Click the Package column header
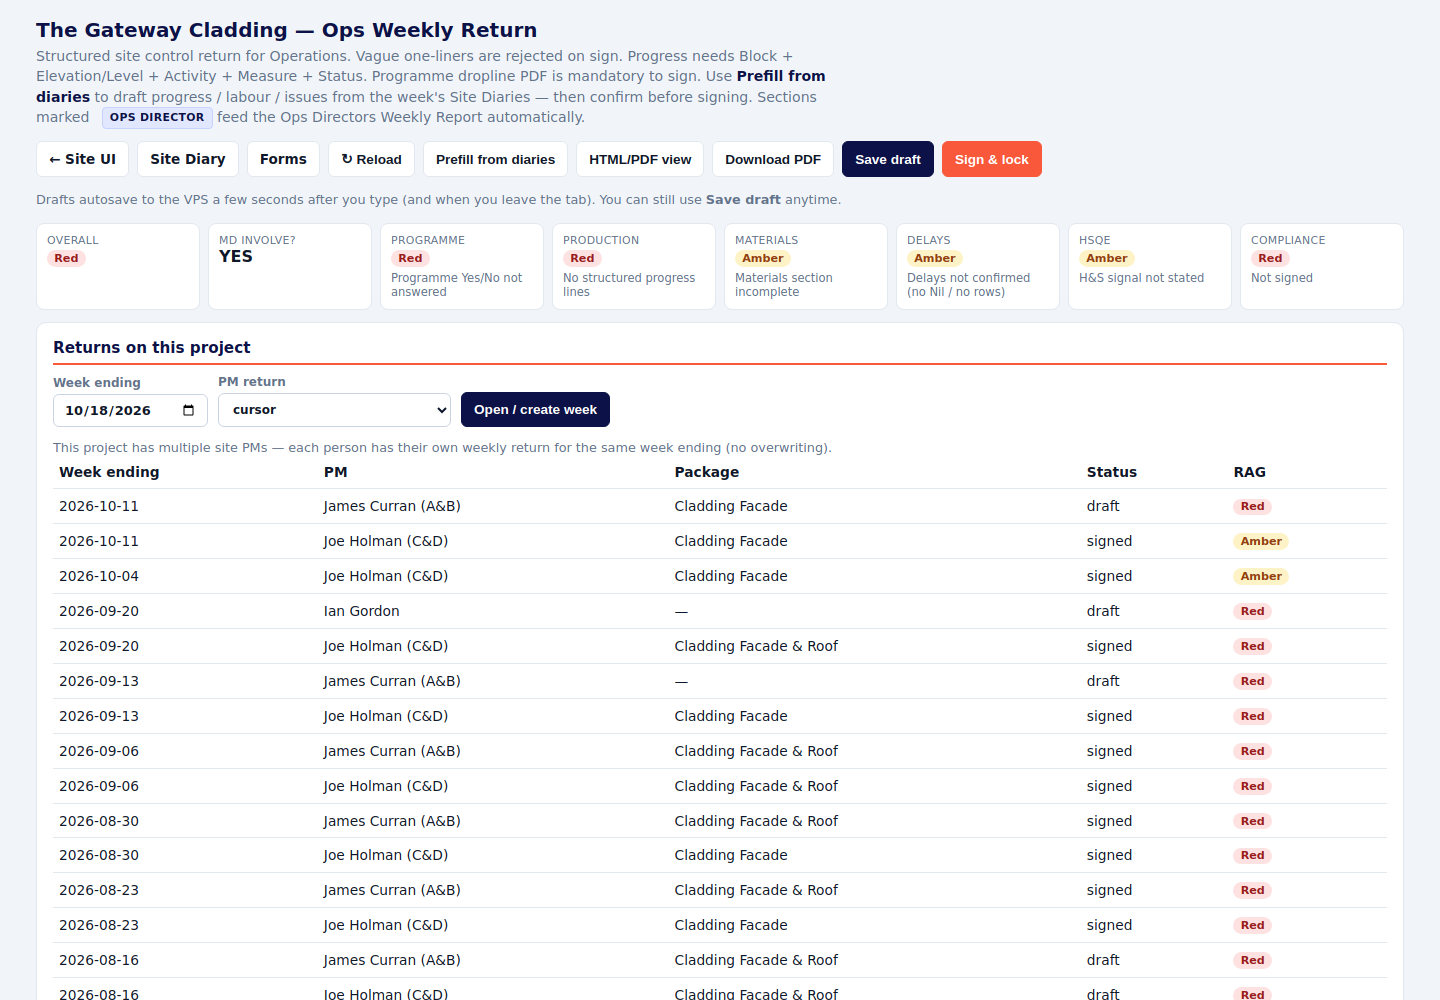The height and width of the screenshot is (1000, 1440). click(707, 472)
